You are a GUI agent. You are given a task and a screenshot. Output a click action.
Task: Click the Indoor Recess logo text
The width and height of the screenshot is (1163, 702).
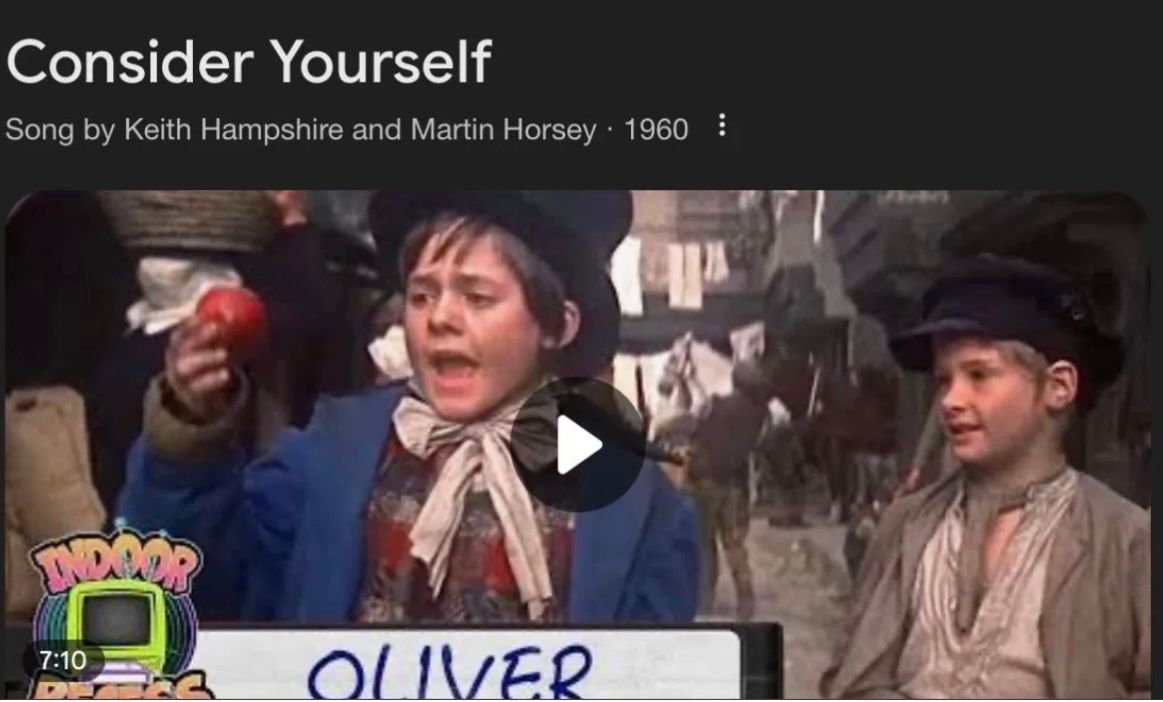116,564
